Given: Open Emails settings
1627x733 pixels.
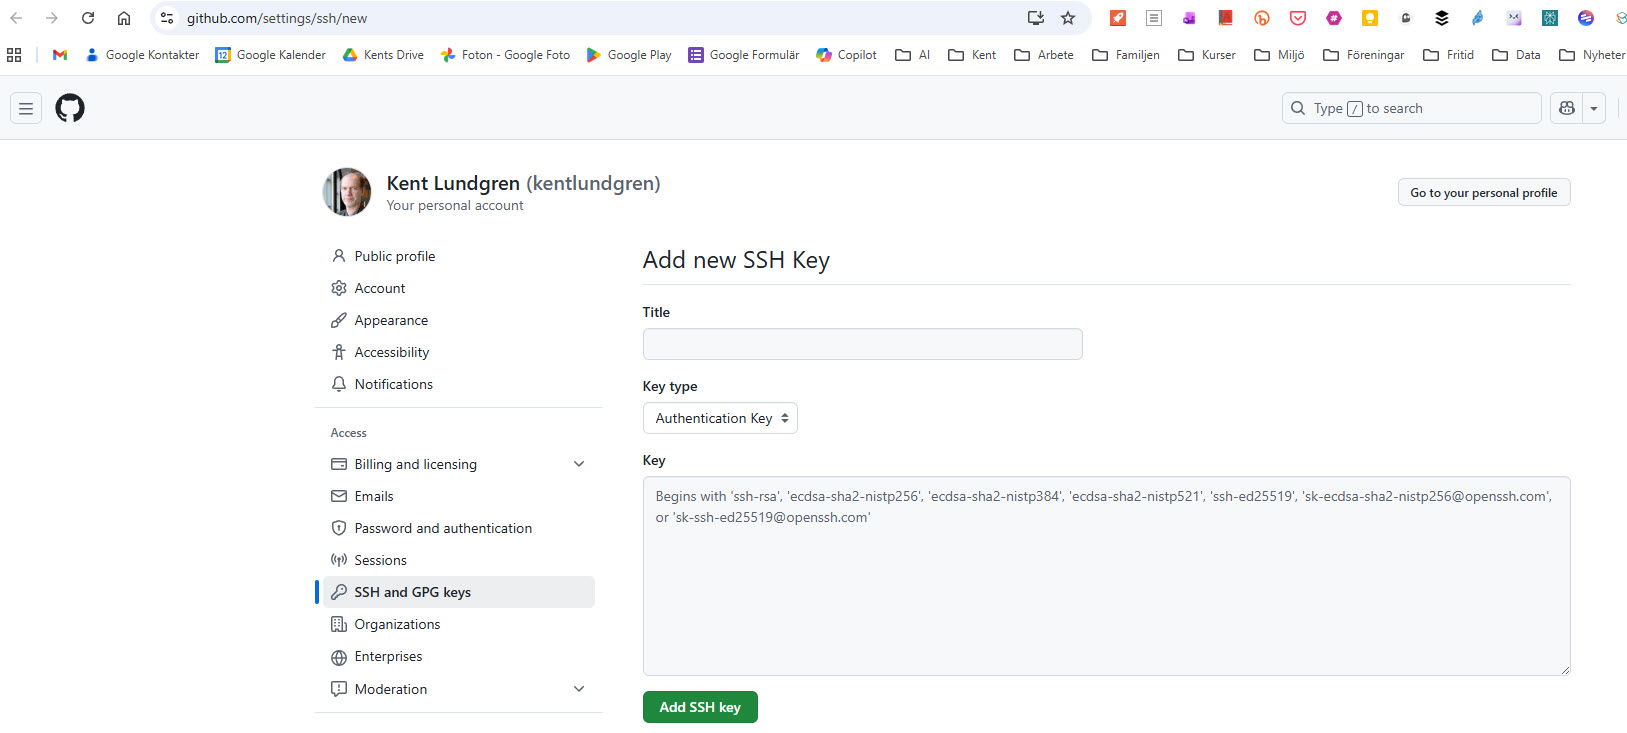Looking at the screenshot, I should coord(459,496).
